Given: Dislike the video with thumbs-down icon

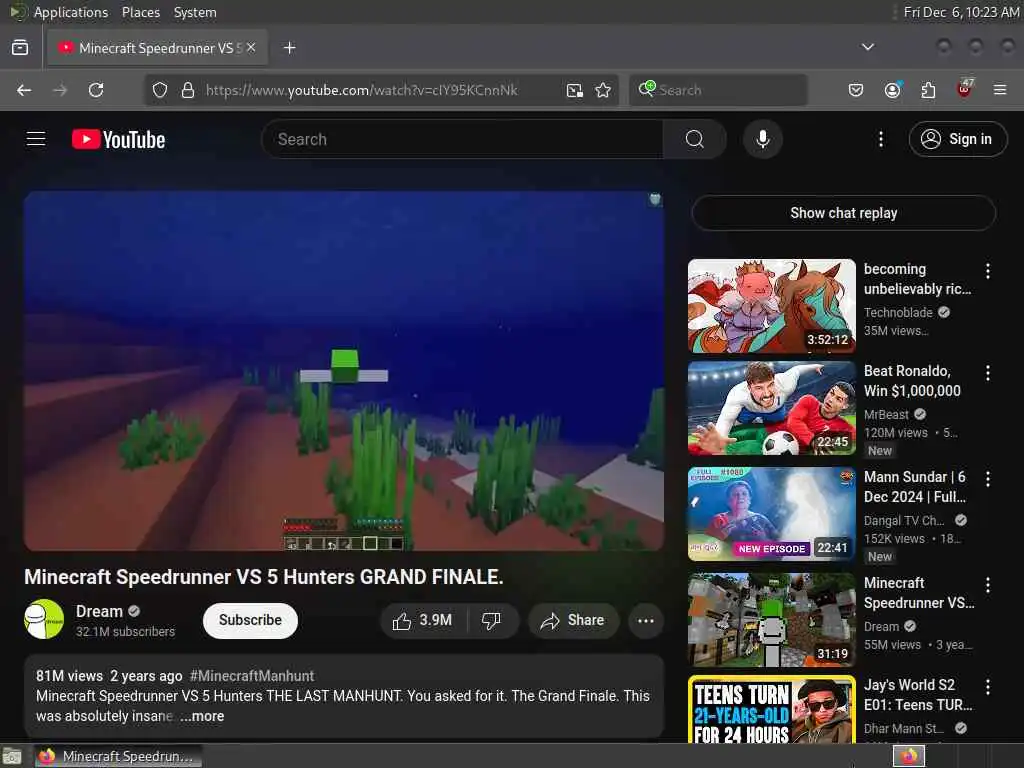Looking at the screenshot, I should click(491, 620).
